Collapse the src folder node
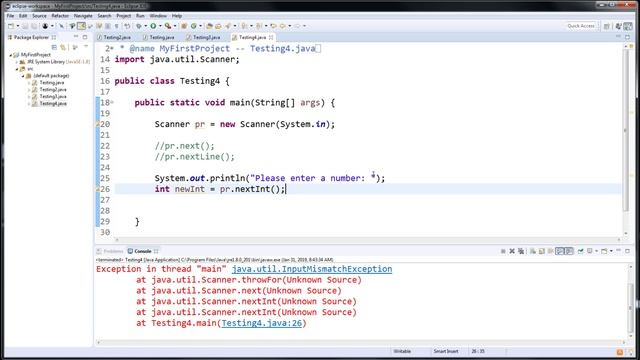The image size is (640, 360). (17, 69)
